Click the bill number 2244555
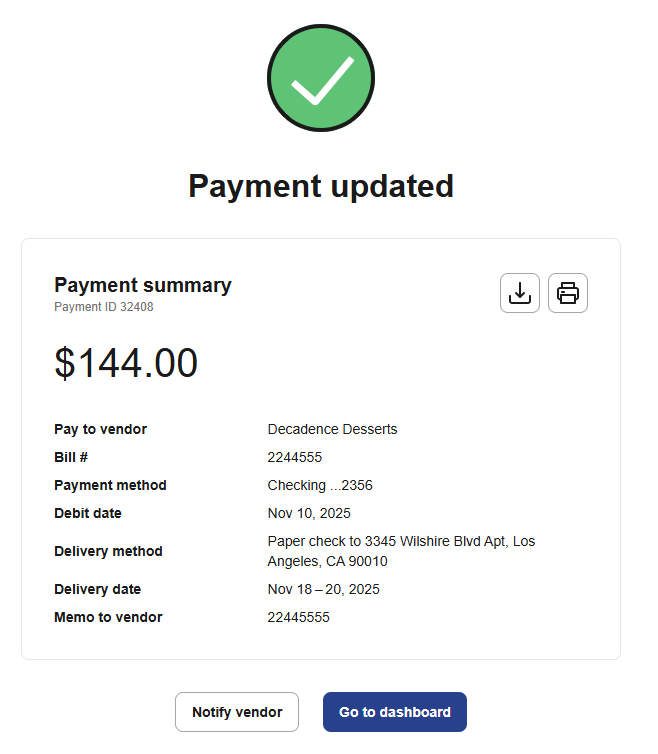The width and height of the screenshot is (658, 754). tap(295, 457)
